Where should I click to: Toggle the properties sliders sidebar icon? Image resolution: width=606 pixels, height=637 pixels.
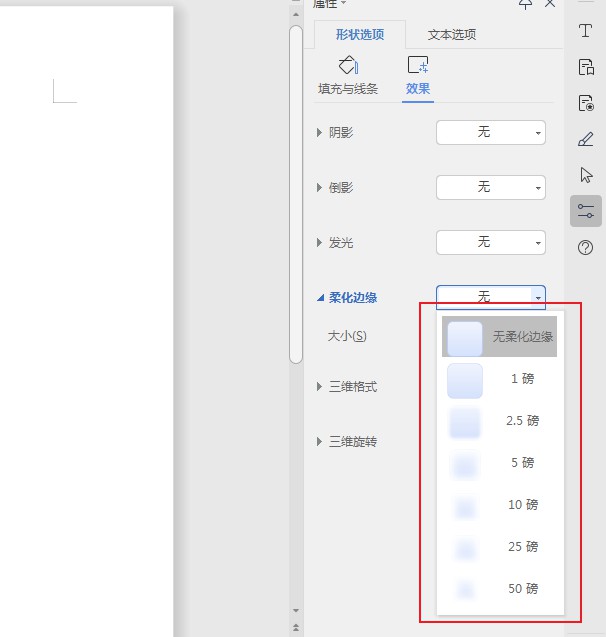click(x=586, y=211)
